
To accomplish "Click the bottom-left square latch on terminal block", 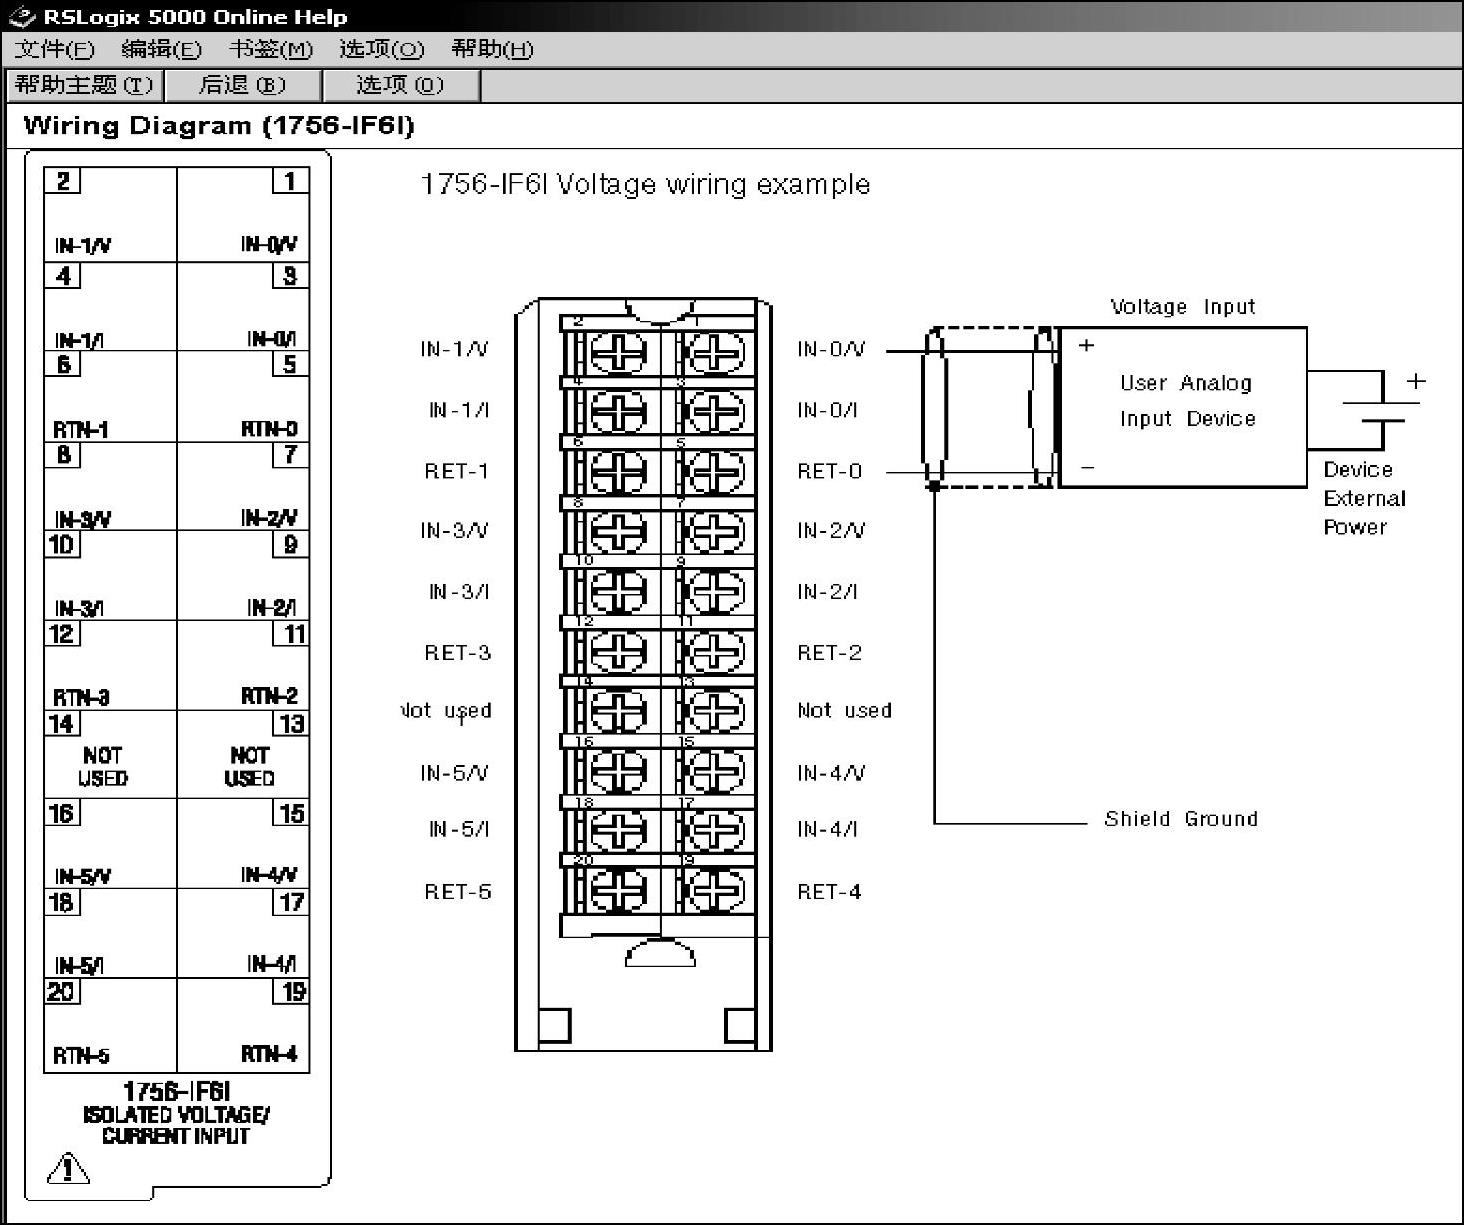I will coord(554,1026).
